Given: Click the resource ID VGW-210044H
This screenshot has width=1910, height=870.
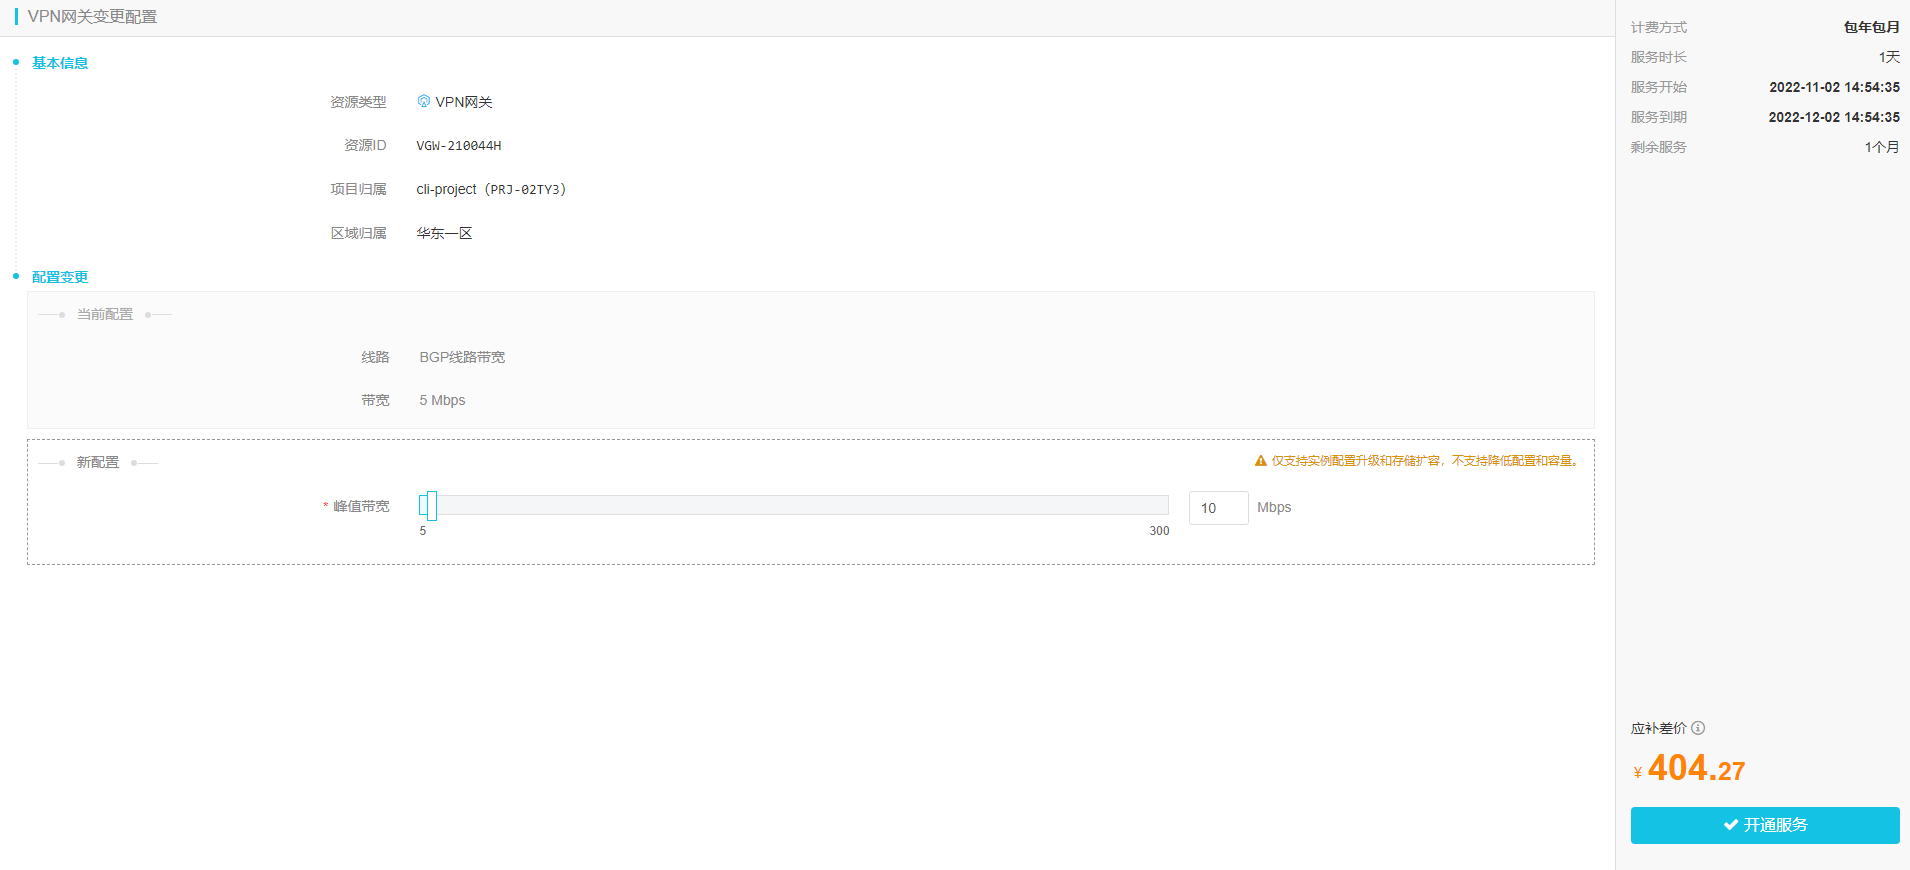Looking at the screenshot, I should click(459, 146).
